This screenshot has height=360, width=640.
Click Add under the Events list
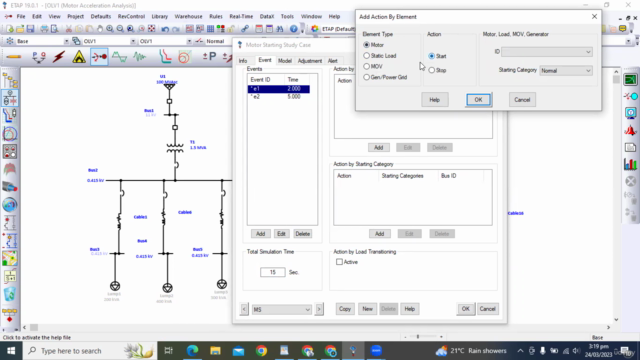coord(260,234)
